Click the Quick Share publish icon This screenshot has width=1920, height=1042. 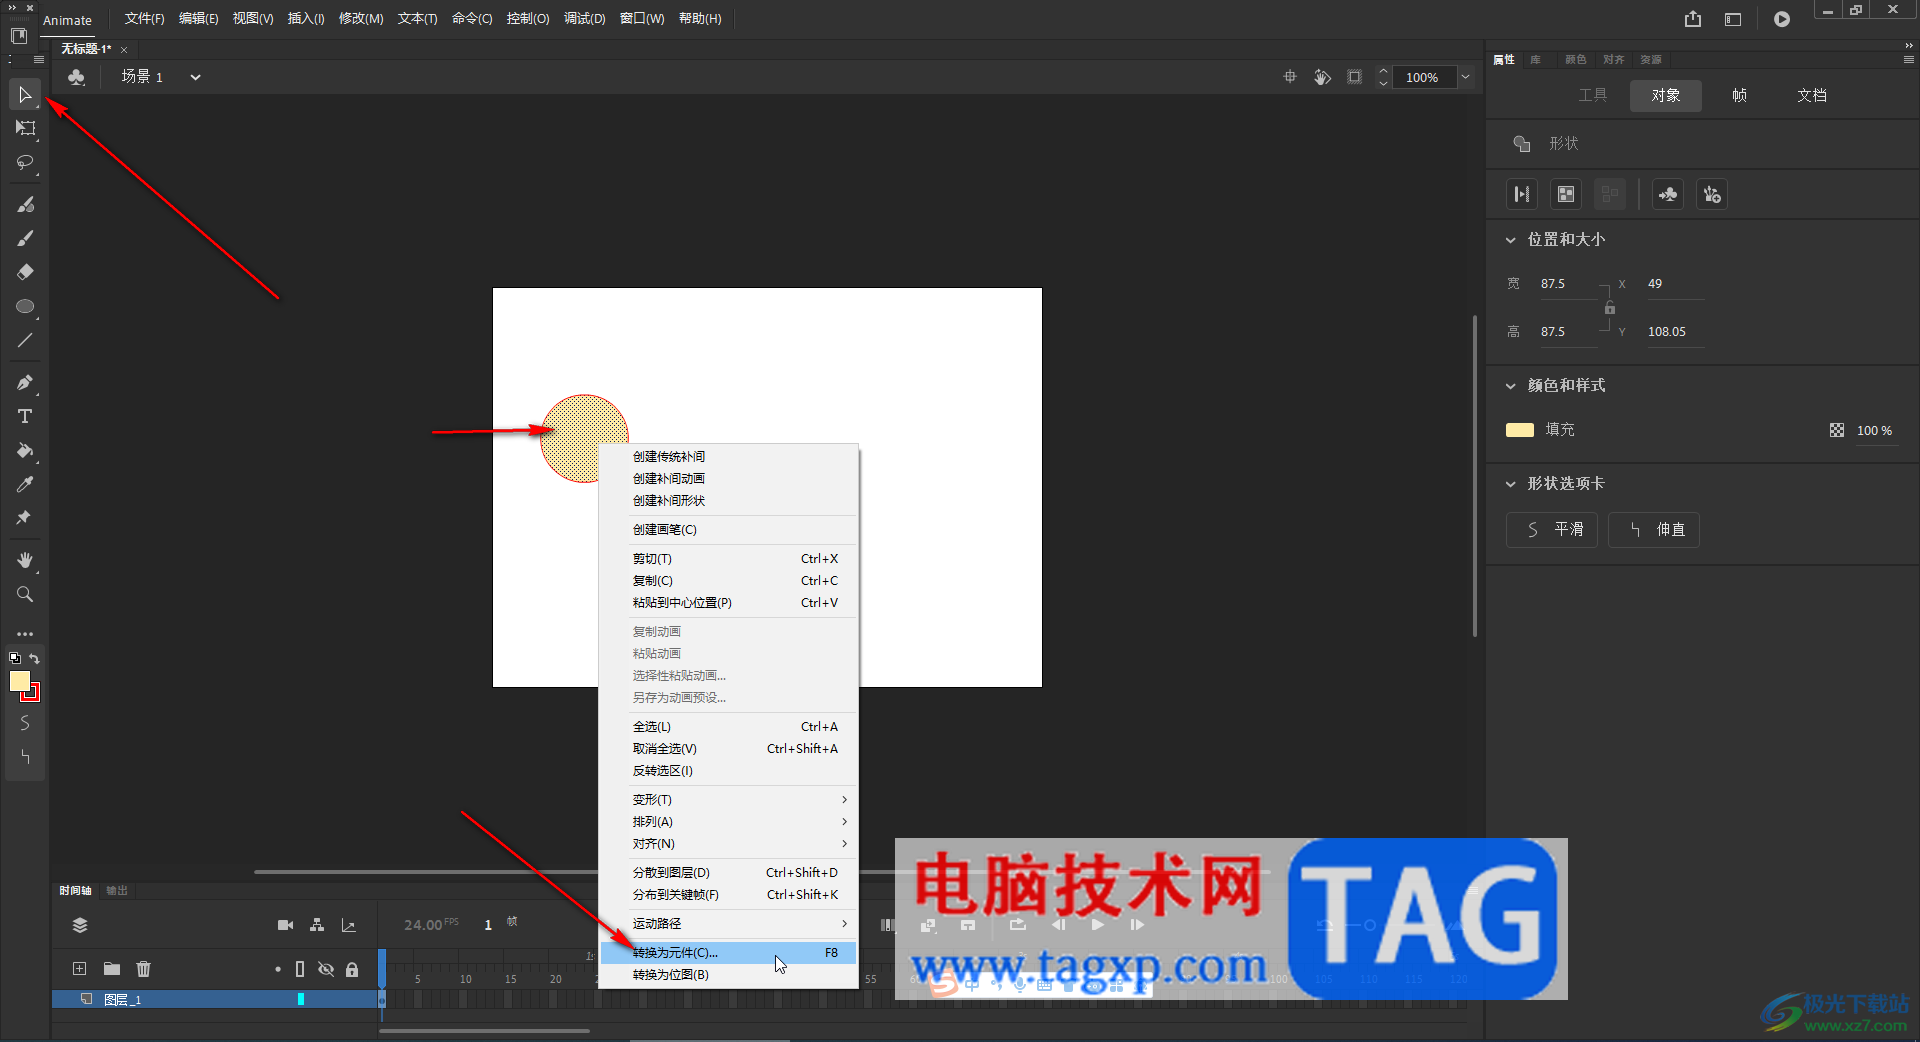(x=1693, y=19)
